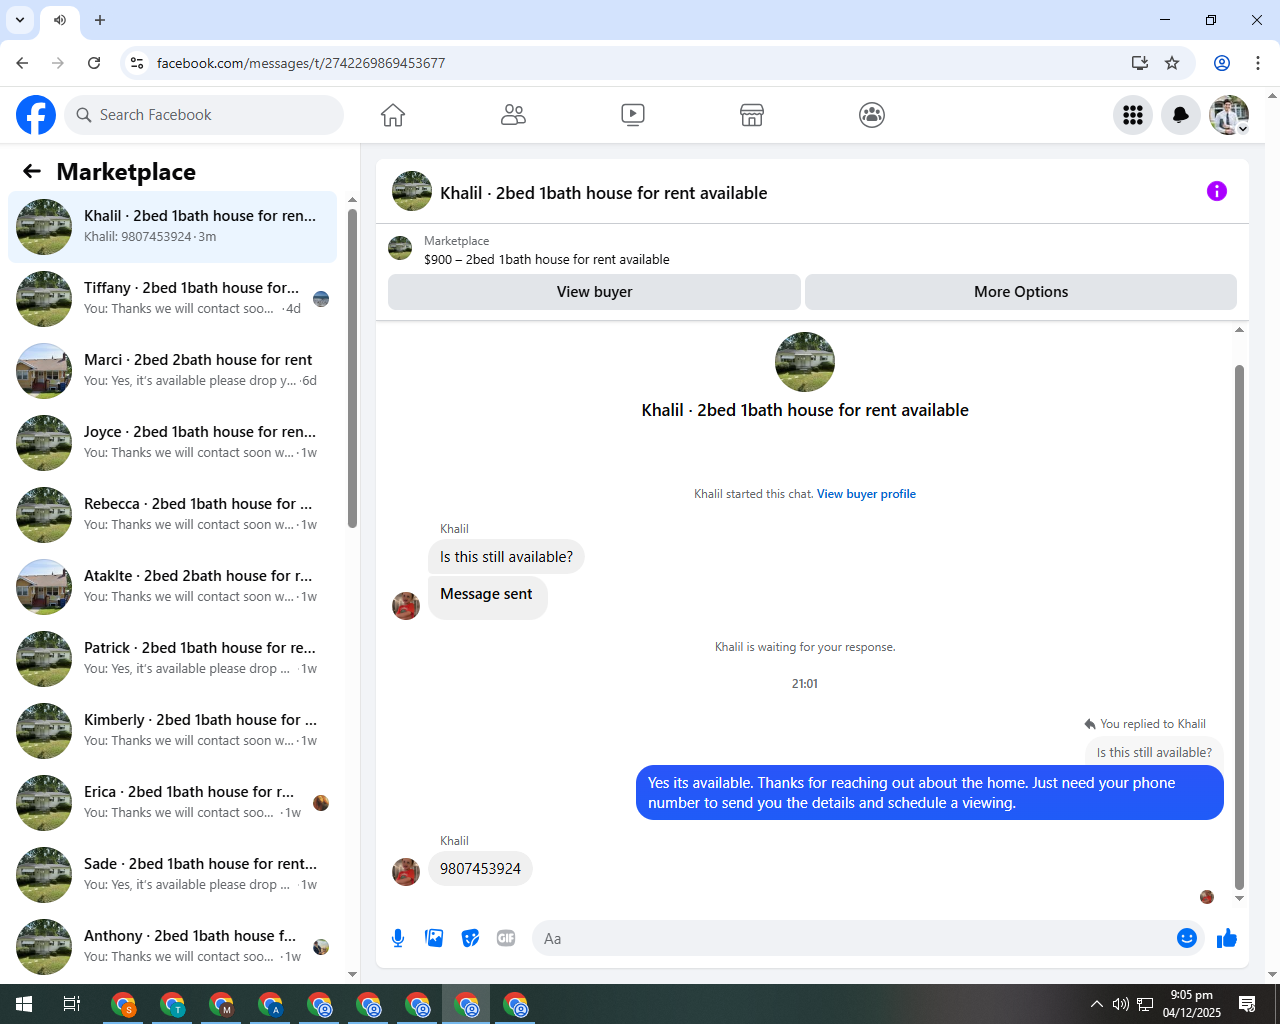
Task: Click the Aa message input box
Action: [x=868, y=938]
